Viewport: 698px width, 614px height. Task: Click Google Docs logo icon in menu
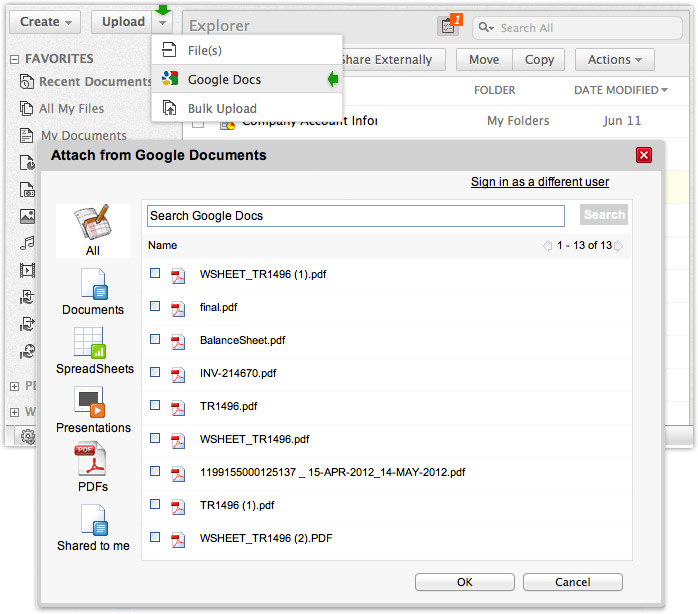[170, 78]
